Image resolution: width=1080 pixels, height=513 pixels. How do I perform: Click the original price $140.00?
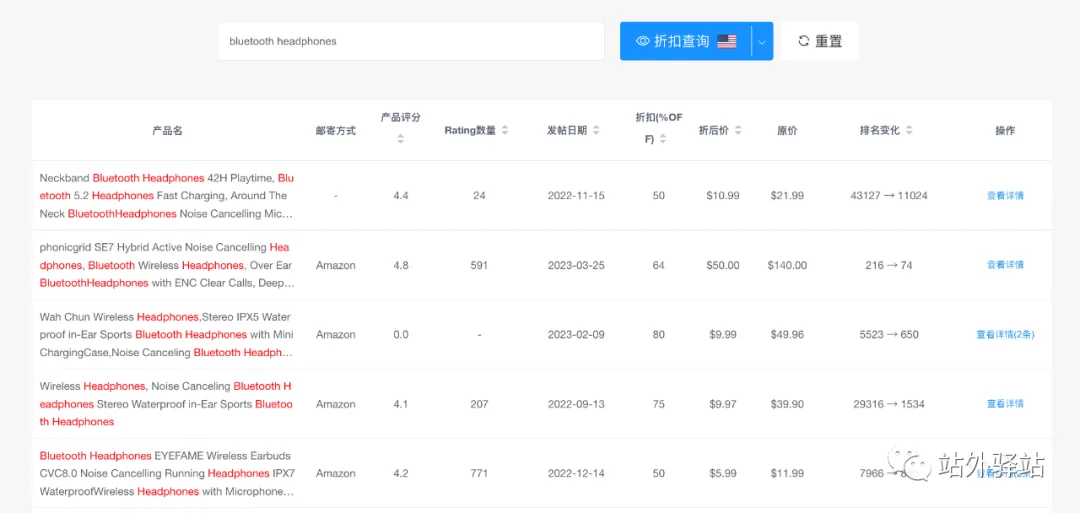pyautogui.click(x=787, y=265)
